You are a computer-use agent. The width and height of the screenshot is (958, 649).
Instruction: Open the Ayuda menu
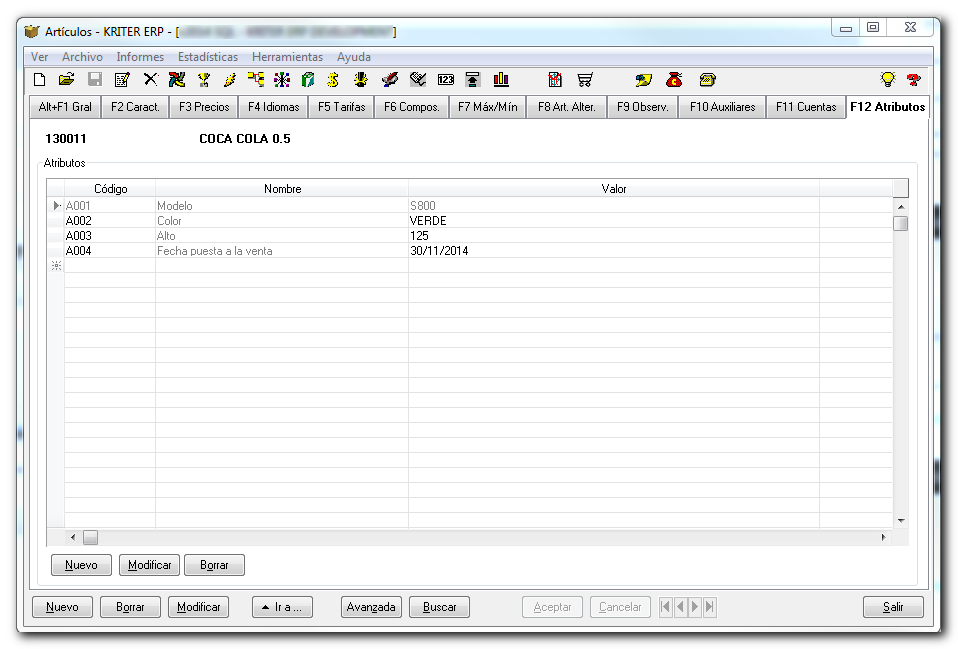[354, 57]
